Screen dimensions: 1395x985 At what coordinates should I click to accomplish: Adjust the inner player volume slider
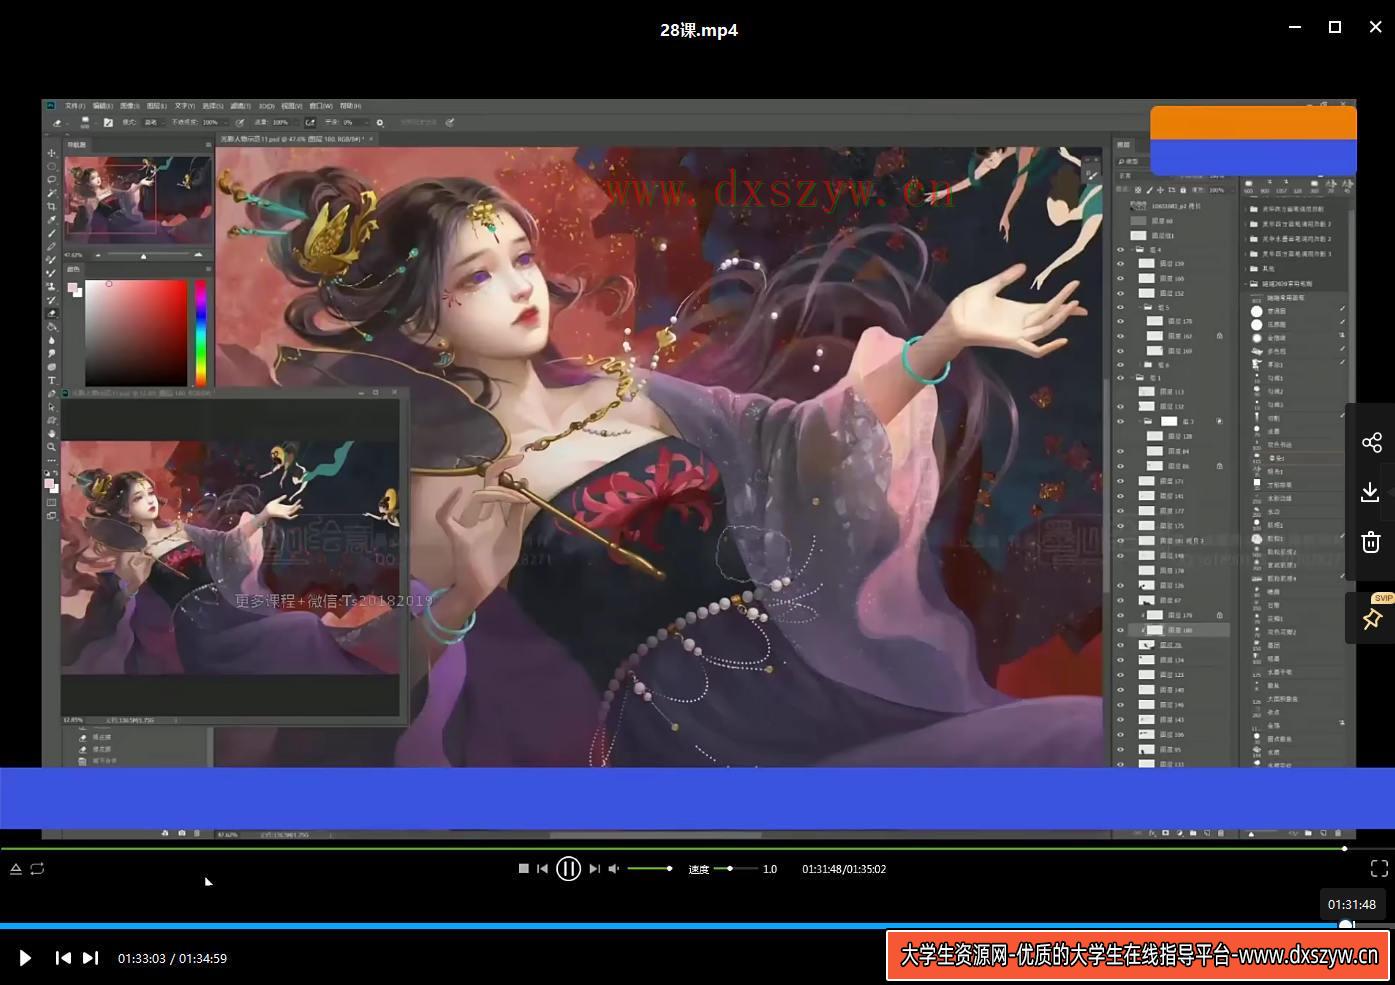[649, 869]
